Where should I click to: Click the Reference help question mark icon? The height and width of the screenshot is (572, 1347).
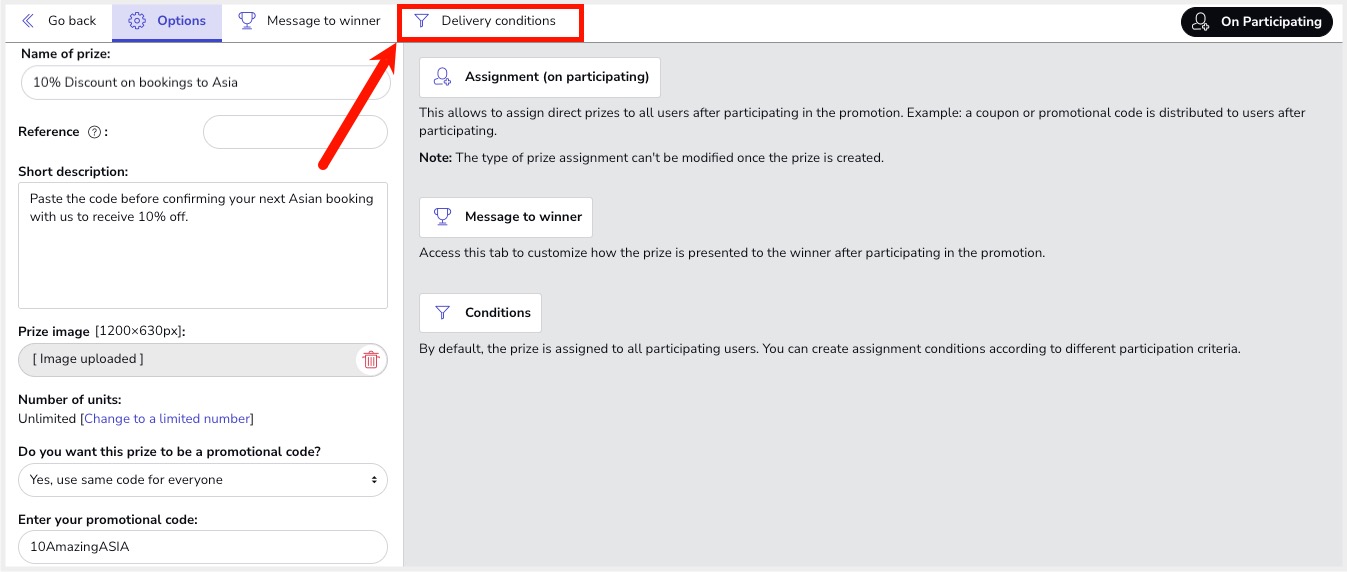click(x=95, y=132)
